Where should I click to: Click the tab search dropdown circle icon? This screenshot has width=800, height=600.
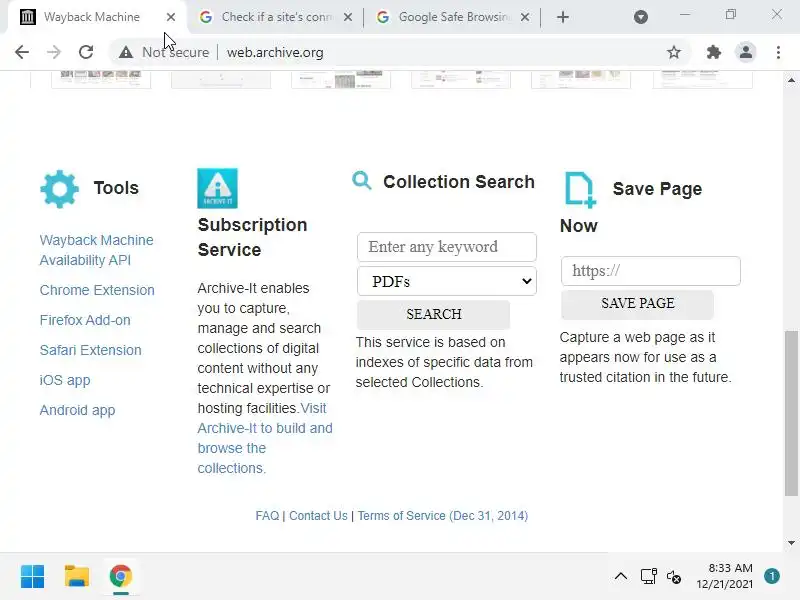[641, 17]
